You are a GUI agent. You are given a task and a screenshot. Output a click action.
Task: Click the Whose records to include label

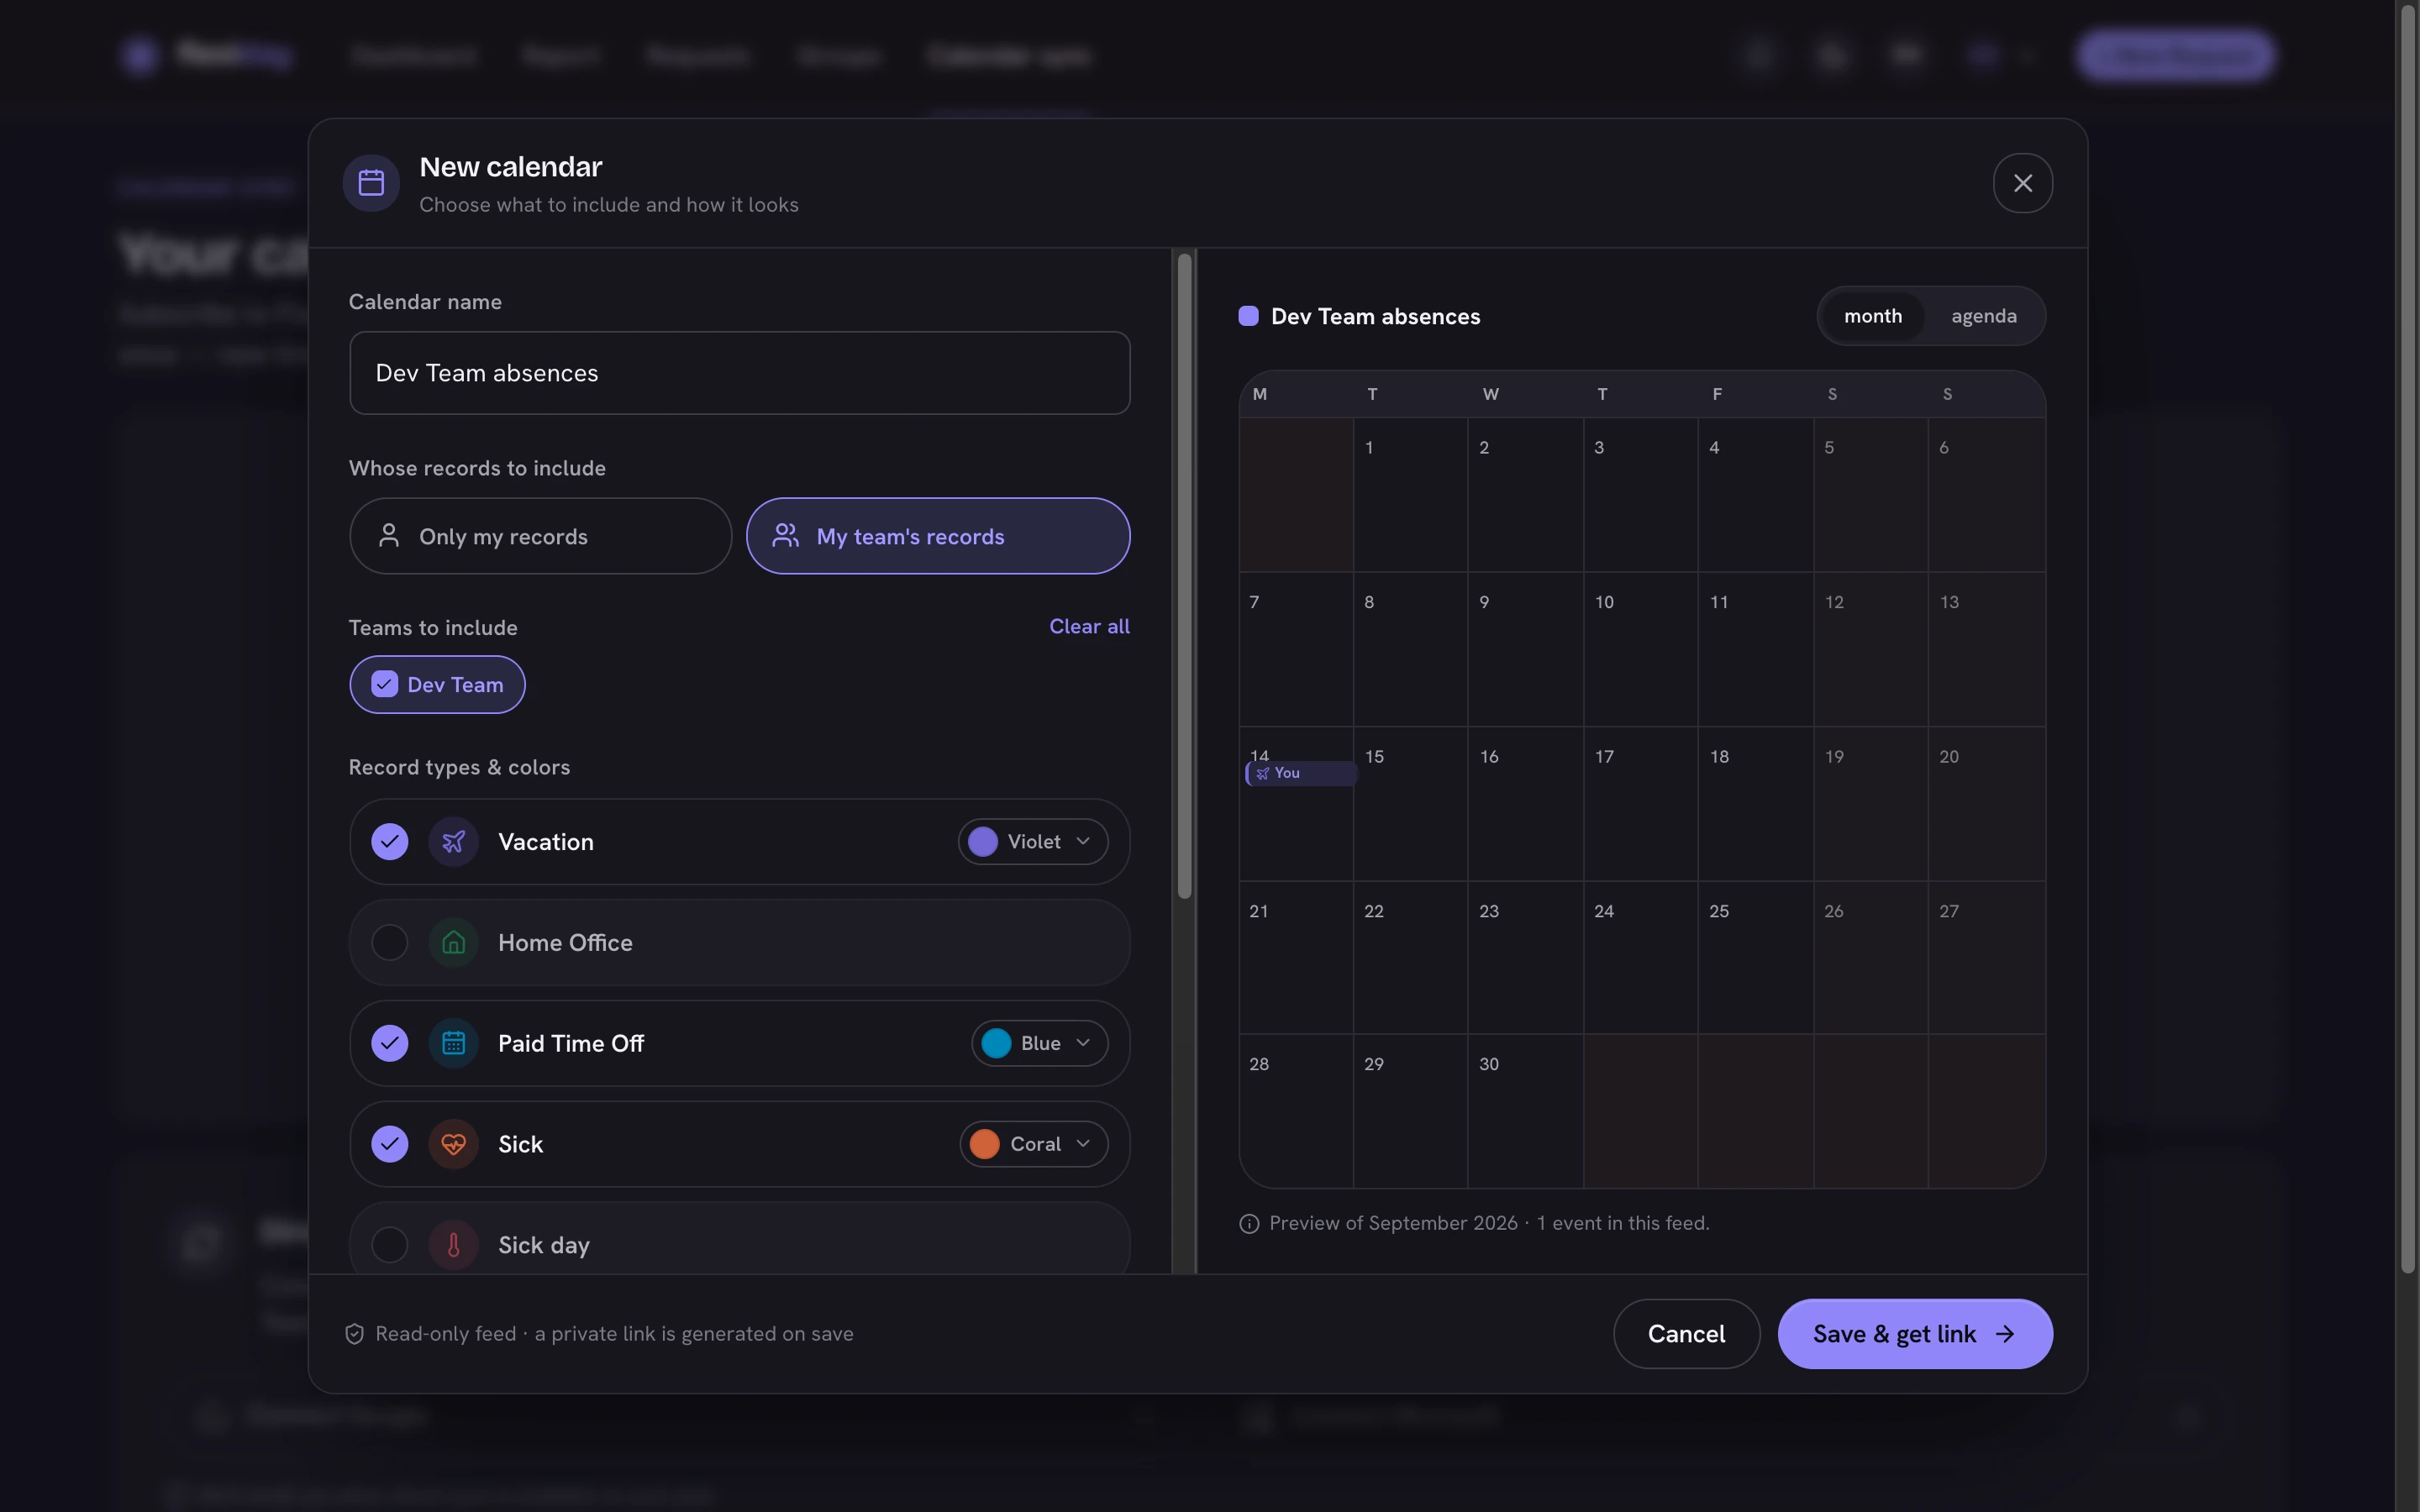477,468
